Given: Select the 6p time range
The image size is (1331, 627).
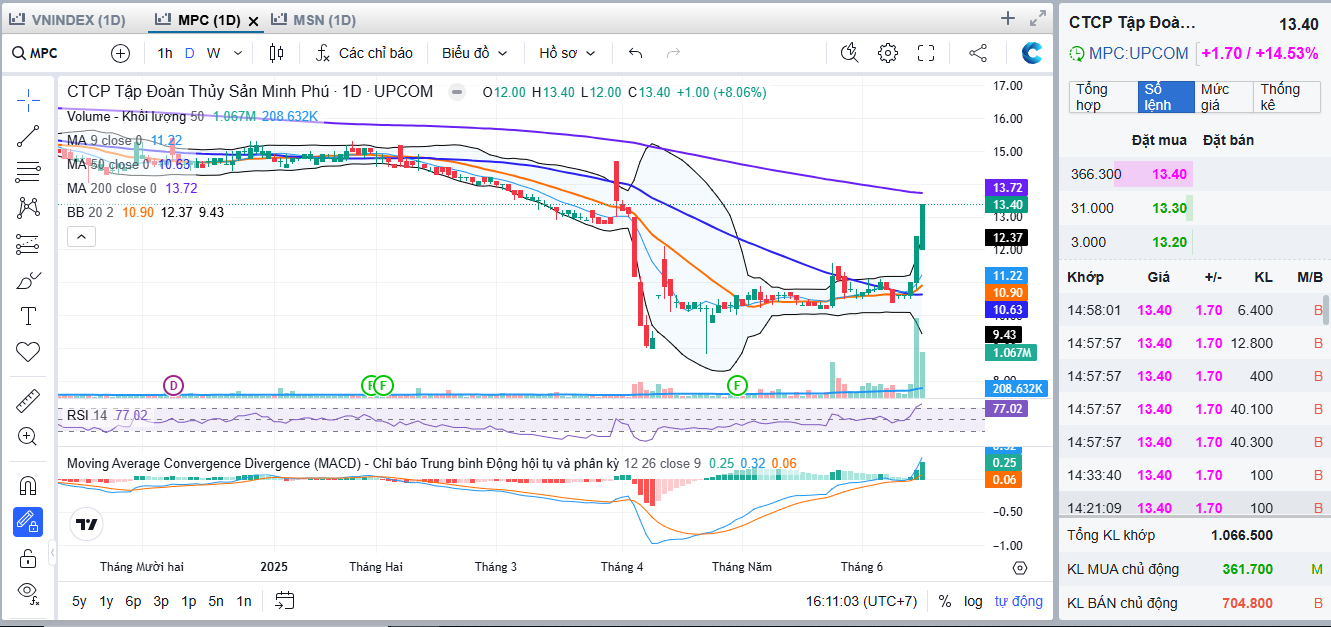Looking at the screenshot, I should point(133,601).
